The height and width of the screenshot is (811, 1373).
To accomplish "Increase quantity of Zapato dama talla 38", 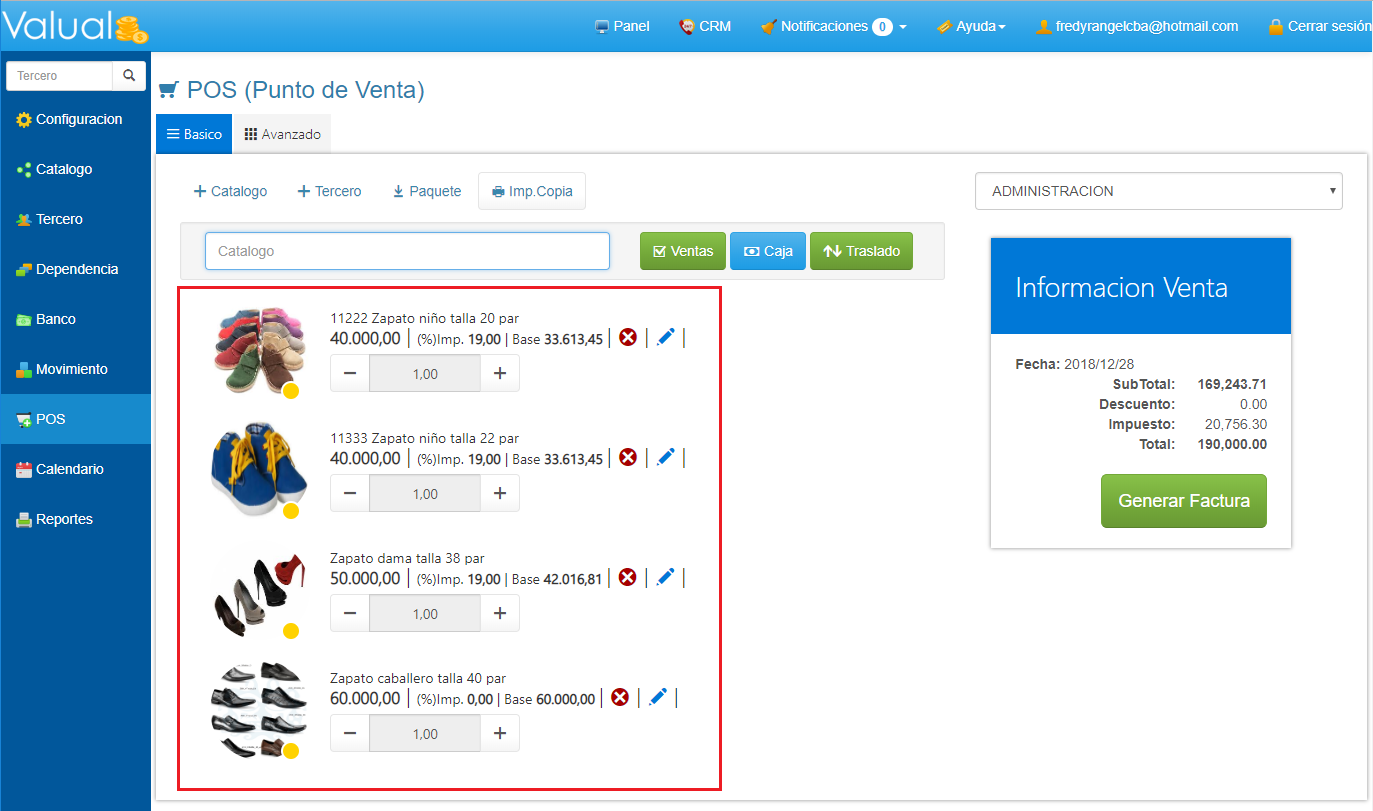I will tap(500, 613).
